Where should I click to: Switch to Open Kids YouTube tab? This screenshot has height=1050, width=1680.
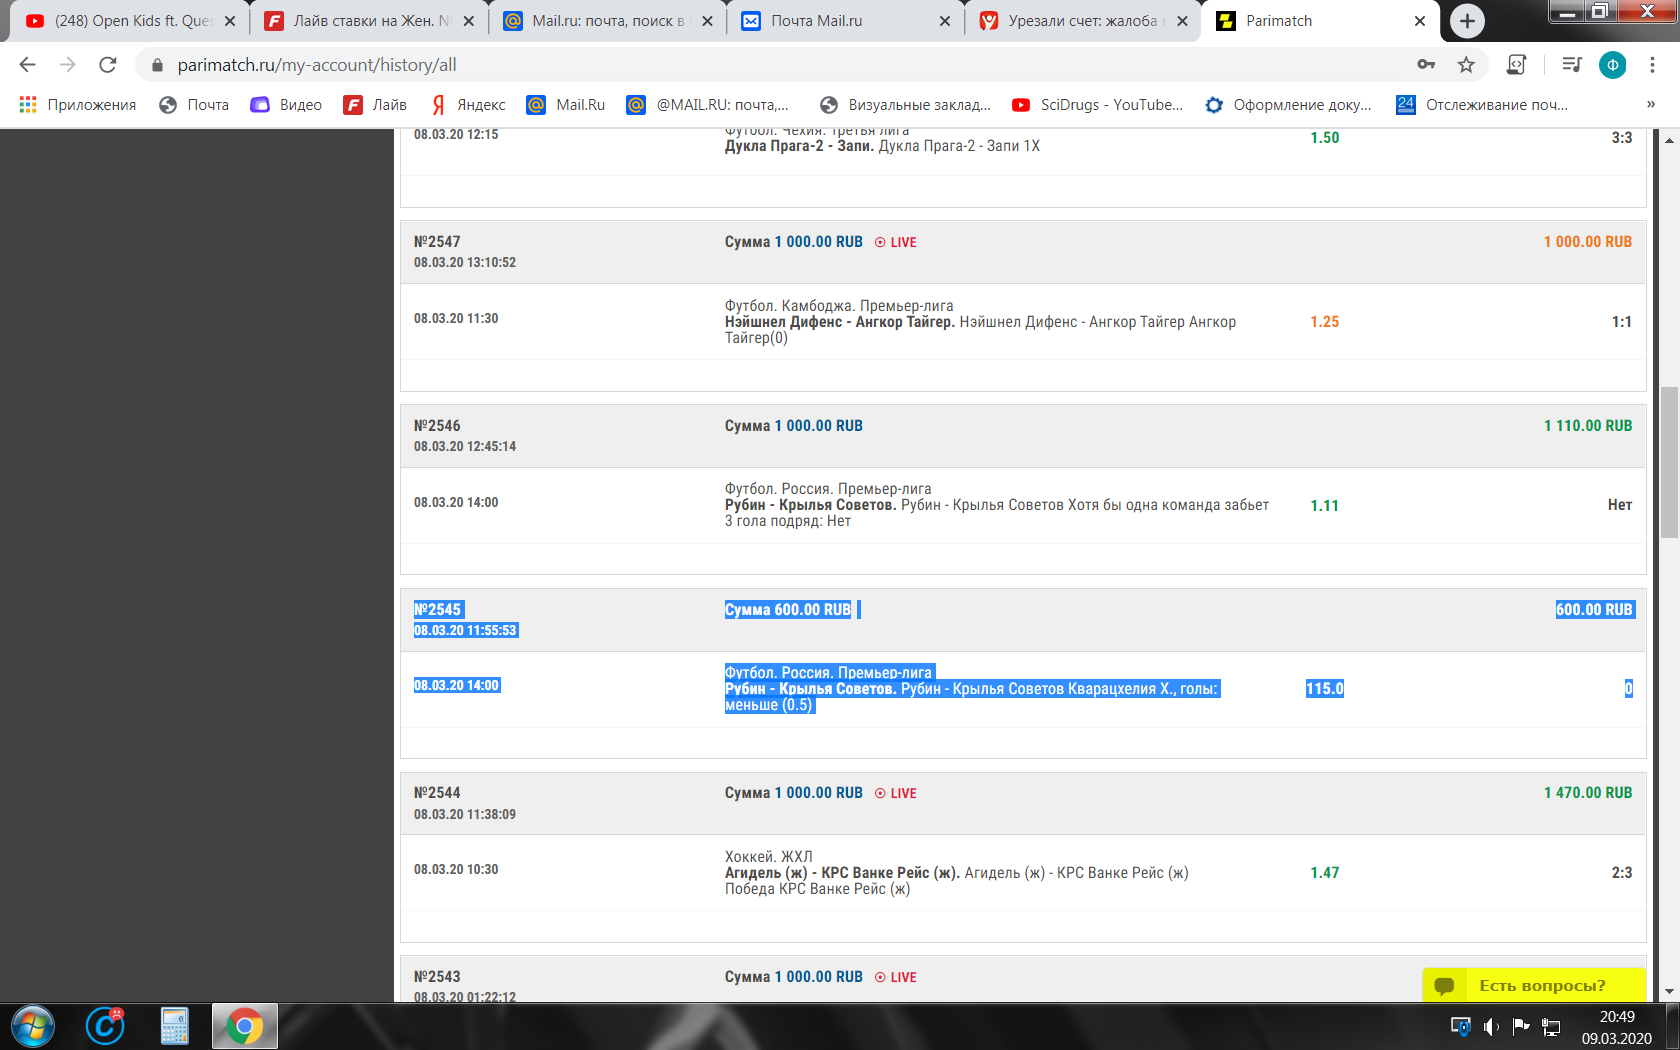click(x=130, y=21)
